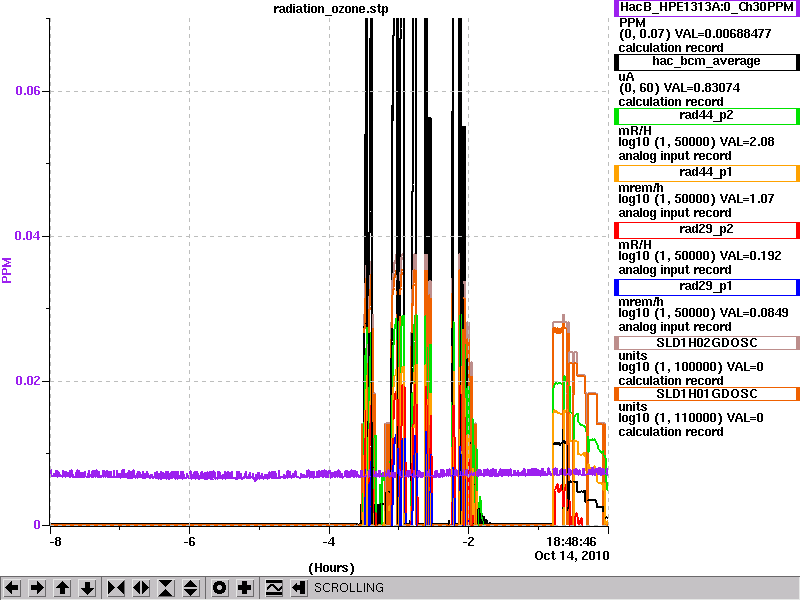Select the HacB_HPE1313A:0_Ch30PPM legend entry
This screenshot has height=600, width=800.
coord(707,8)
